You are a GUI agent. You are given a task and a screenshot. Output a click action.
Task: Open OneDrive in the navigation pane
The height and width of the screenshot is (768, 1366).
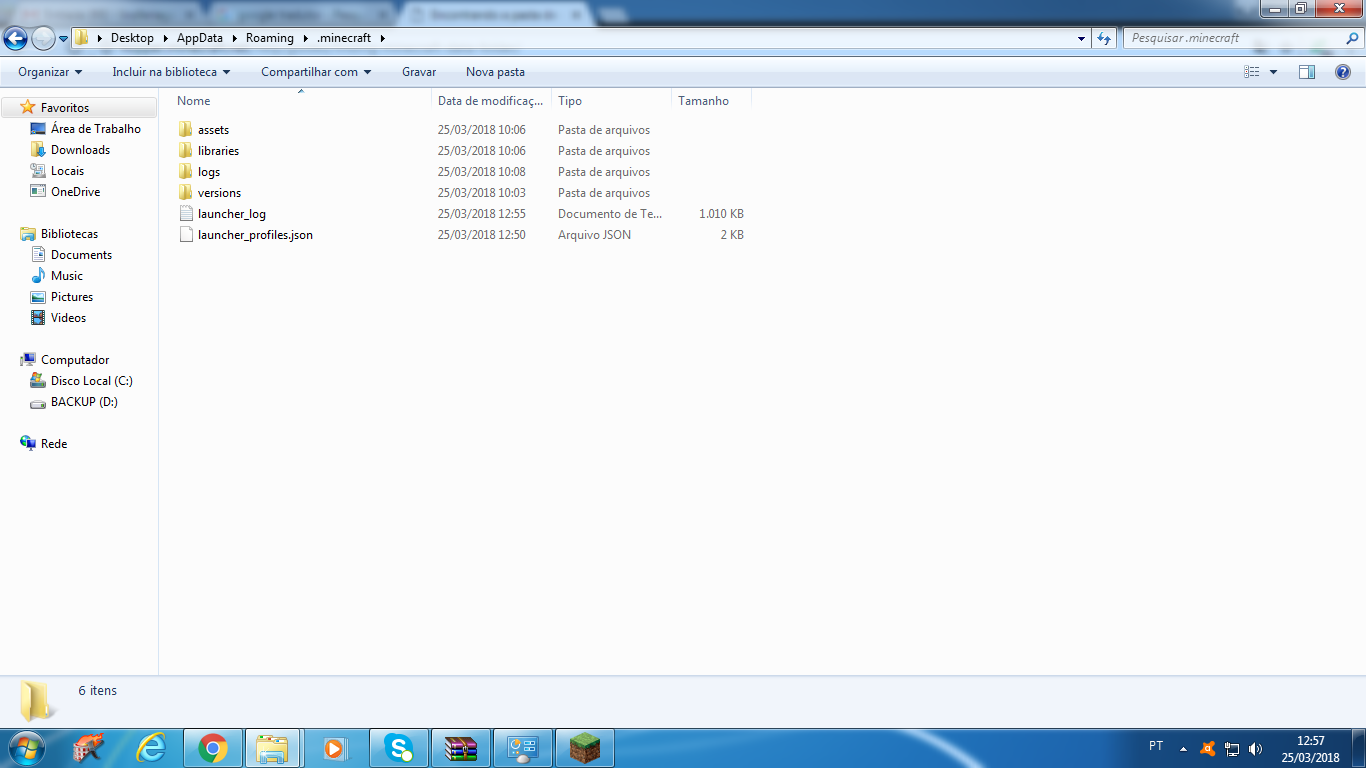pyautogui.click(x=76, y=192)
